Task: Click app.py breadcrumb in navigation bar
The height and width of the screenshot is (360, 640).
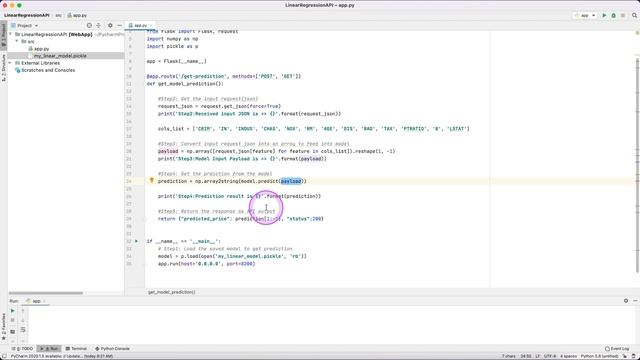Action: click(x=77, y=15)
